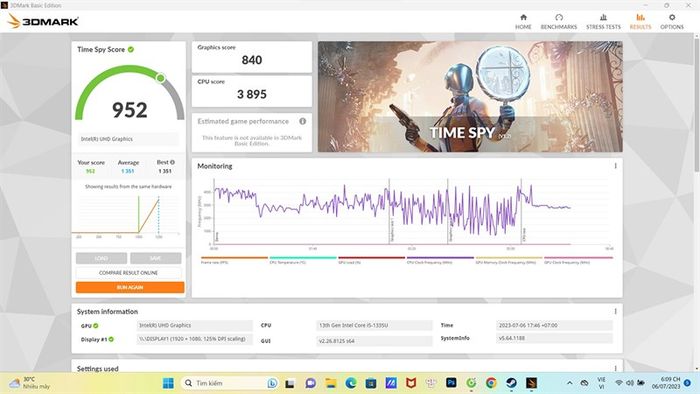This screenshot has height=394, width=700.
Task: Click the Wi-Fi network tray icon
Action: 619,383
